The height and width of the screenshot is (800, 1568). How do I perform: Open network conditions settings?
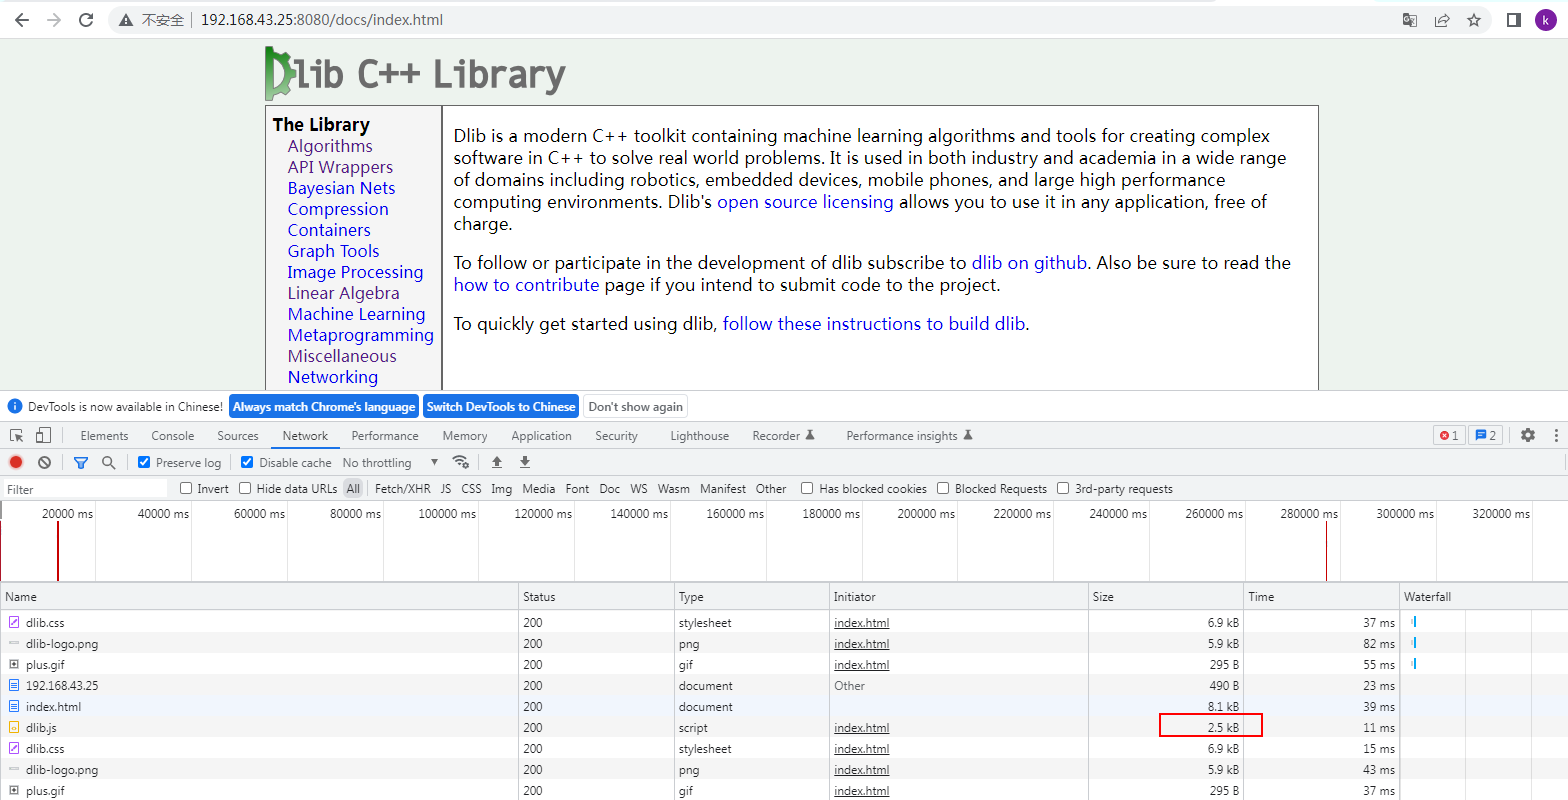[461, 462]
